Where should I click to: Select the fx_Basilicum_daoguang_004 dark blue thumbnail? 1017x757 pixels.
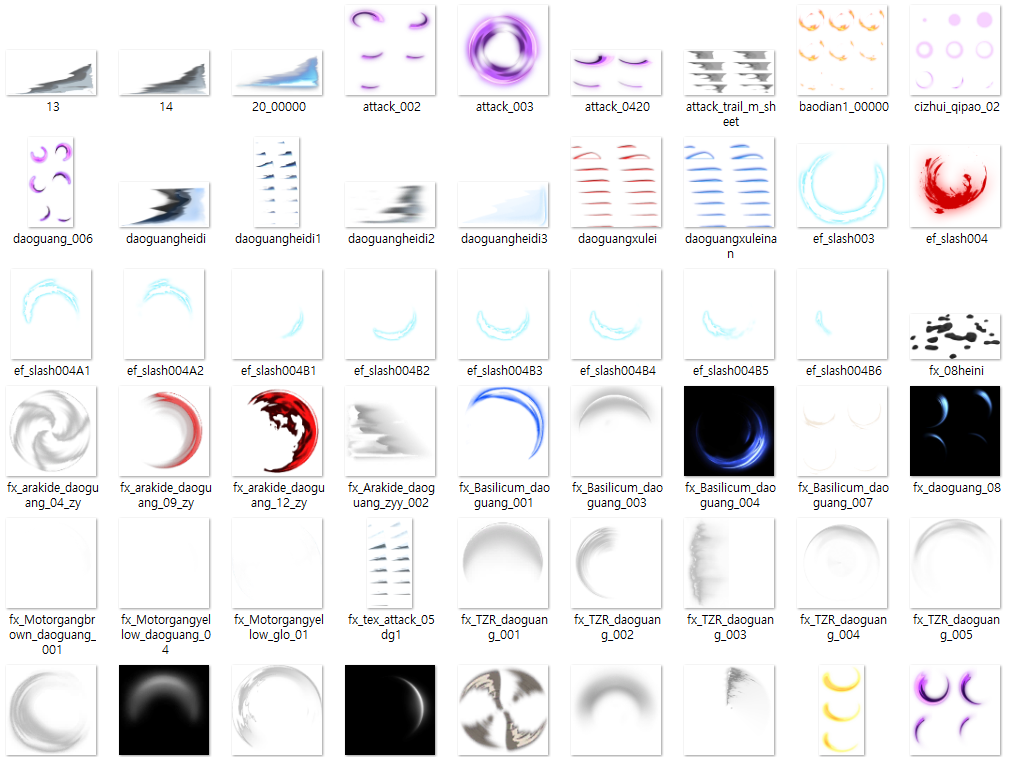point(729,431)
